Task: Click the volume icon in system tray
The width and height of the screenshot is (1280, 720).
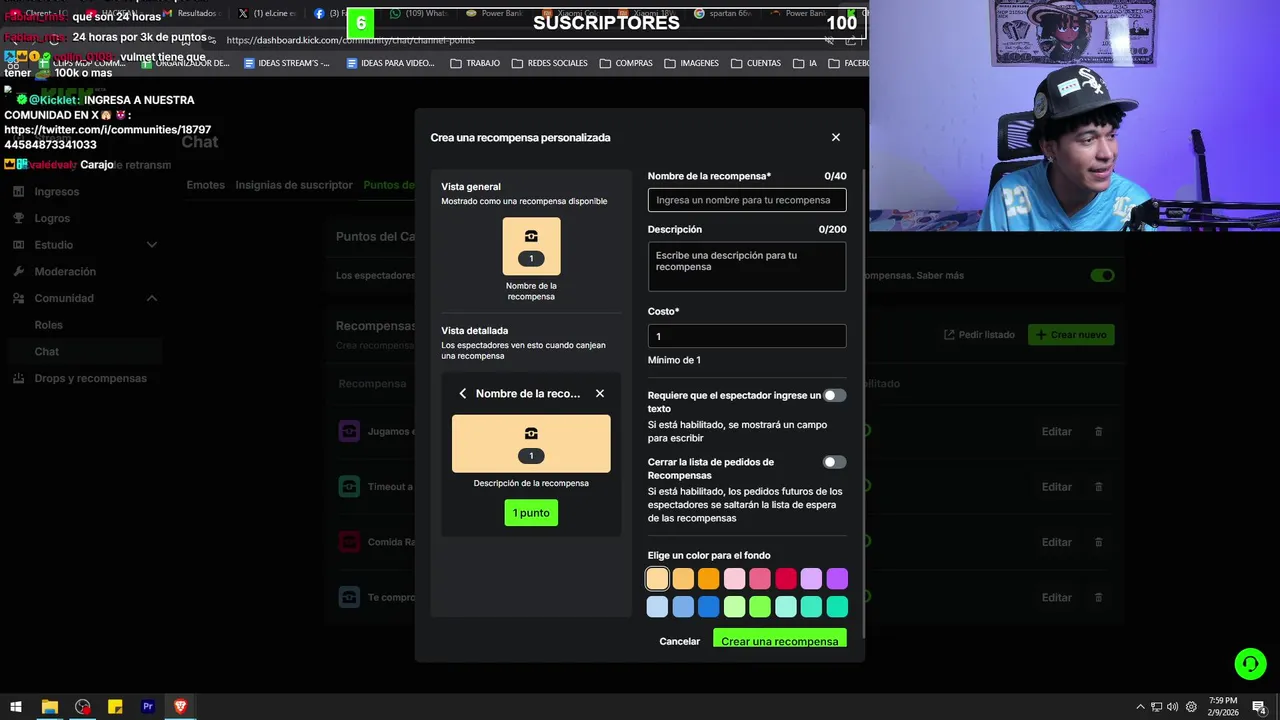Action: point(1172,707)
